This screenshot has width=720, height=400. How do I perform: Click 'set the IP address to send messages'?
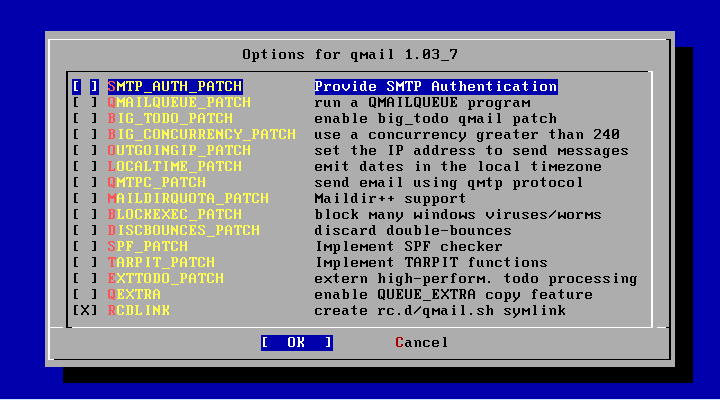pos(472,151)
